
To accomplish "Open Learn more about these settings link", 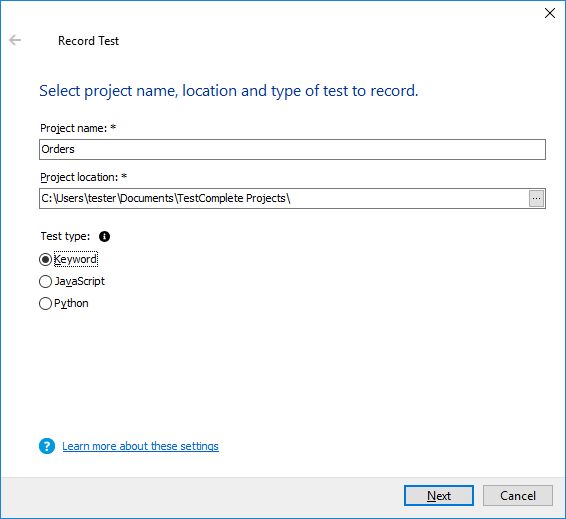I will coord(140,446).
